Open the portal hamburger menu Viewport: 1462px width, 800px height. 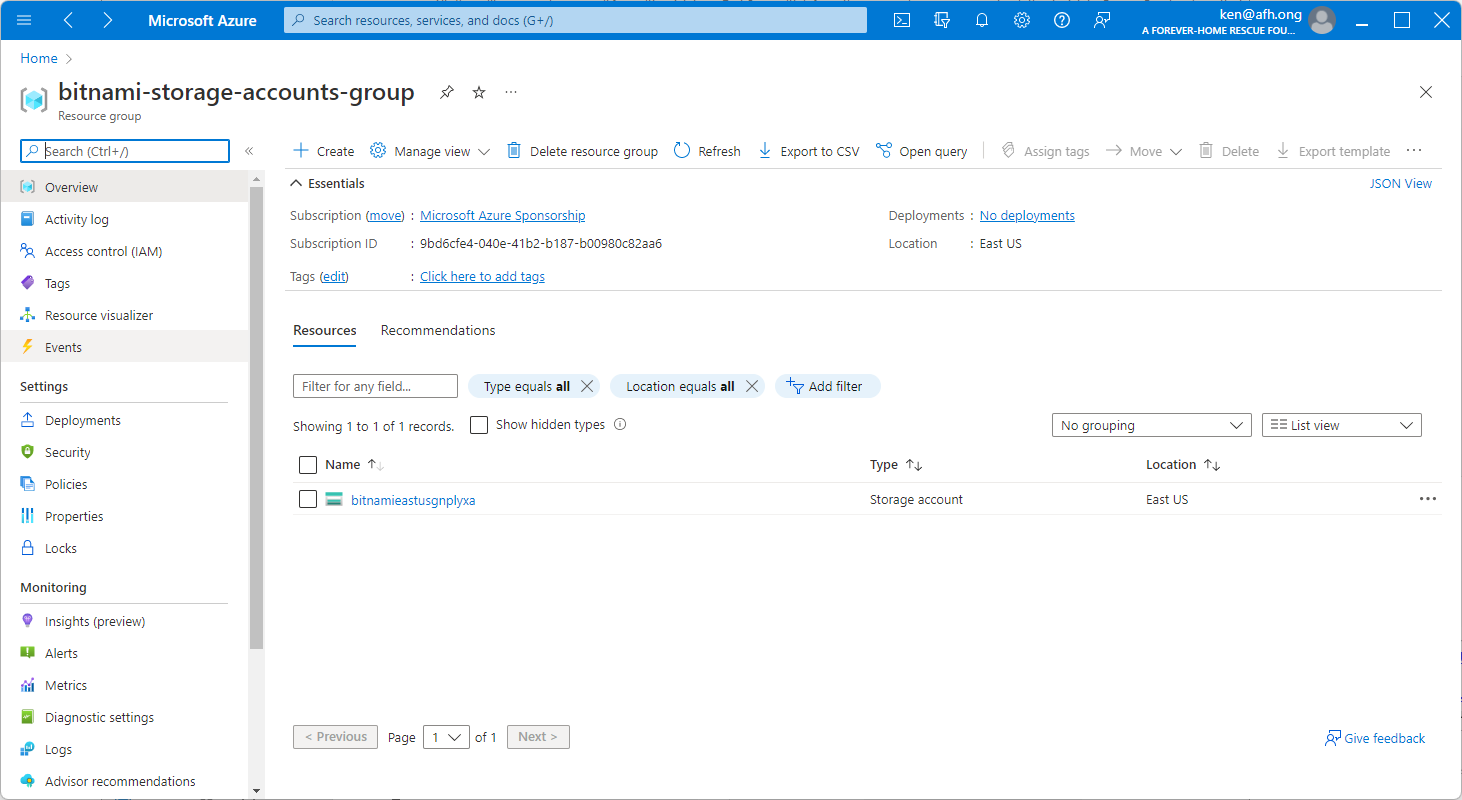coord(24,20)
